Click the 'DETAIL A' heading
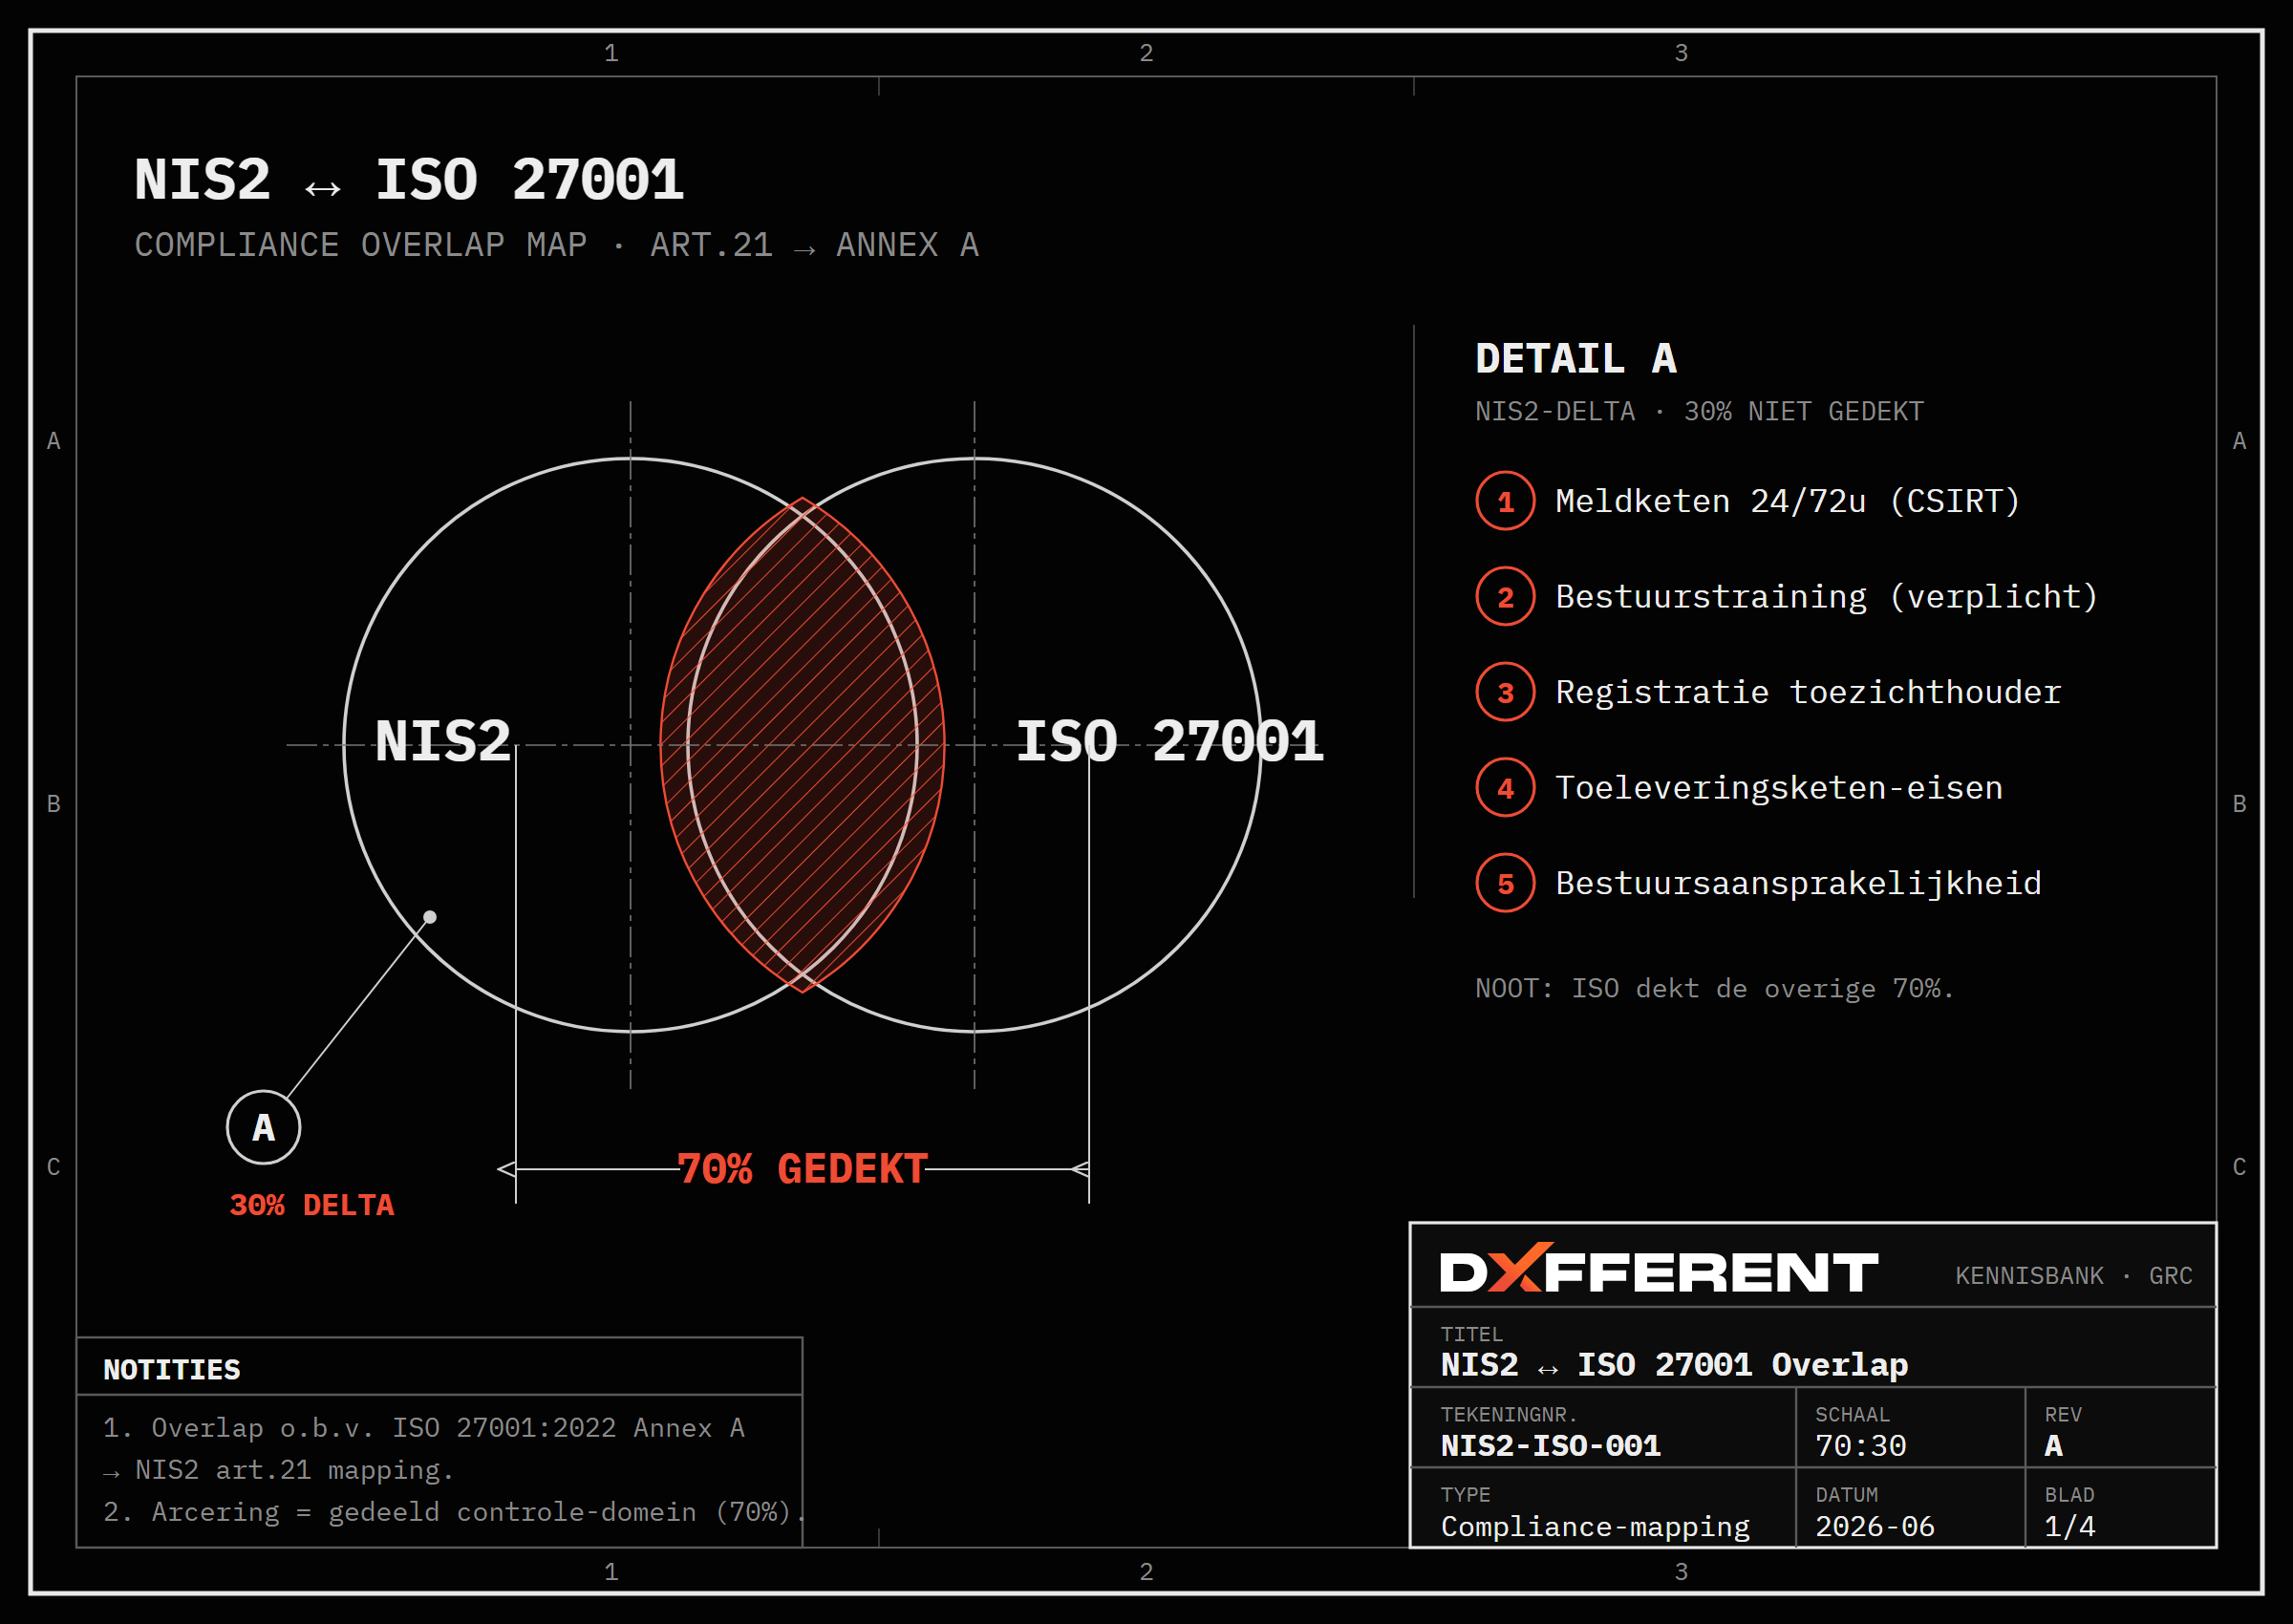Viewport: 2293px width, 1624px height. click(1576, 359)
